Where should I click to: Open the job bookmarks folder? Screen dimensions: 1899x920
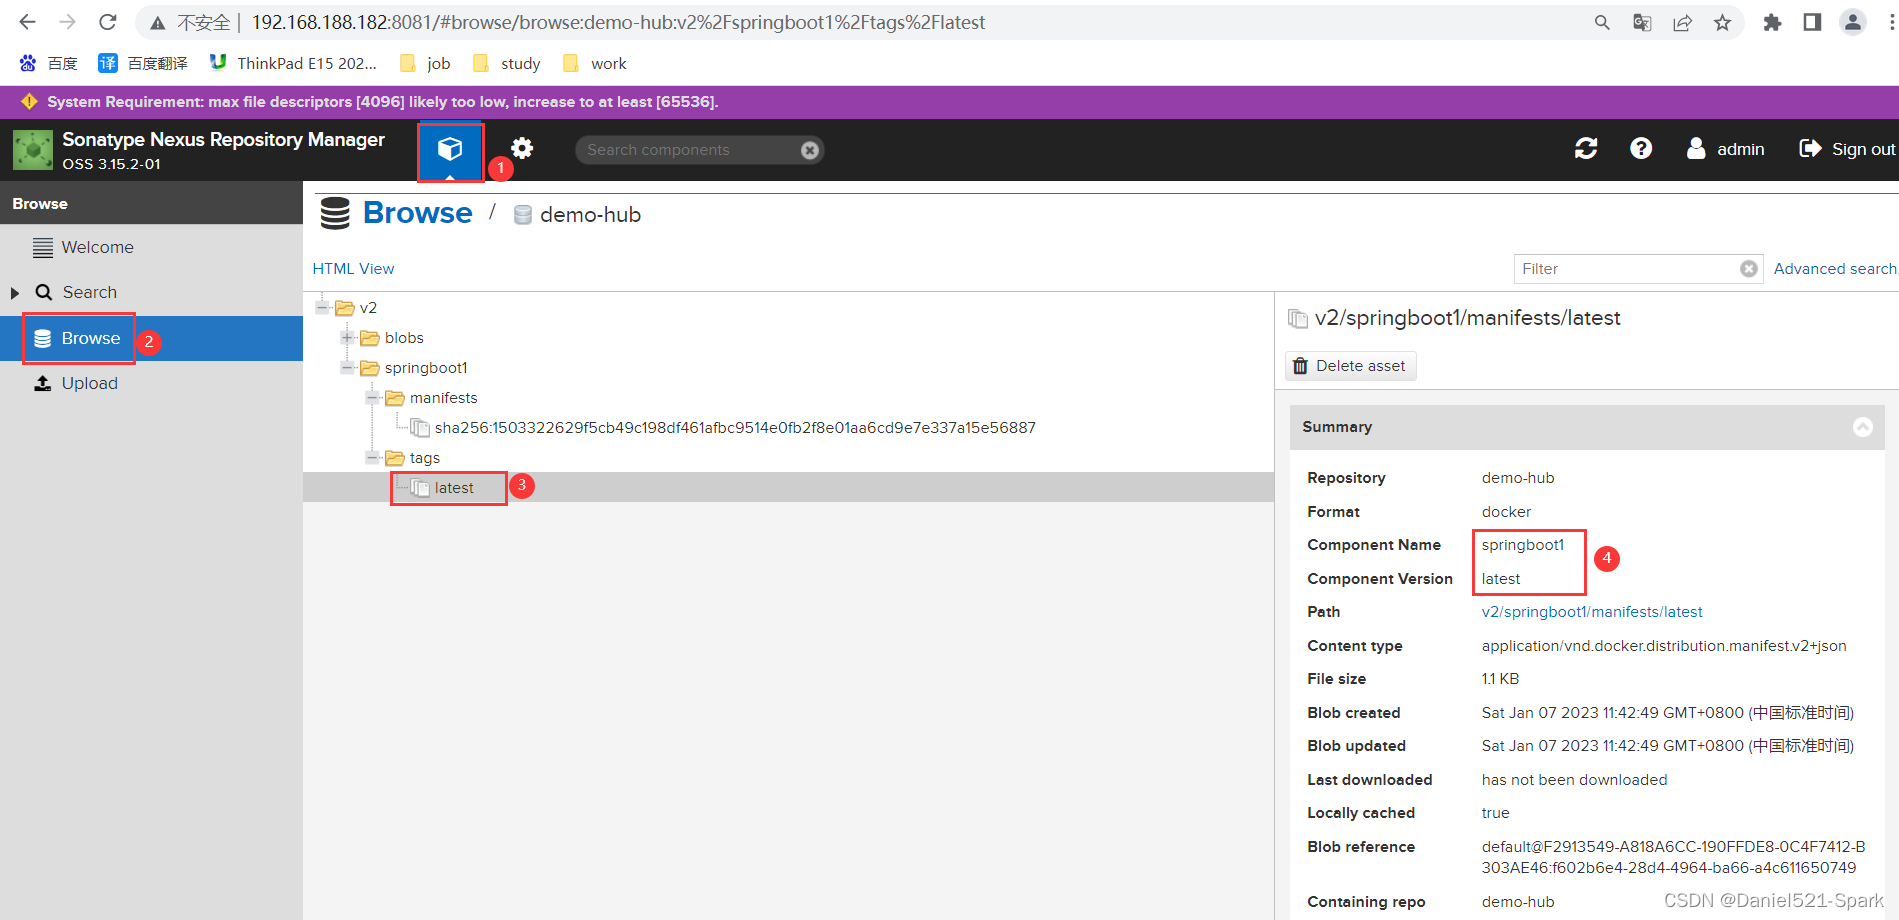pos(425,63)
